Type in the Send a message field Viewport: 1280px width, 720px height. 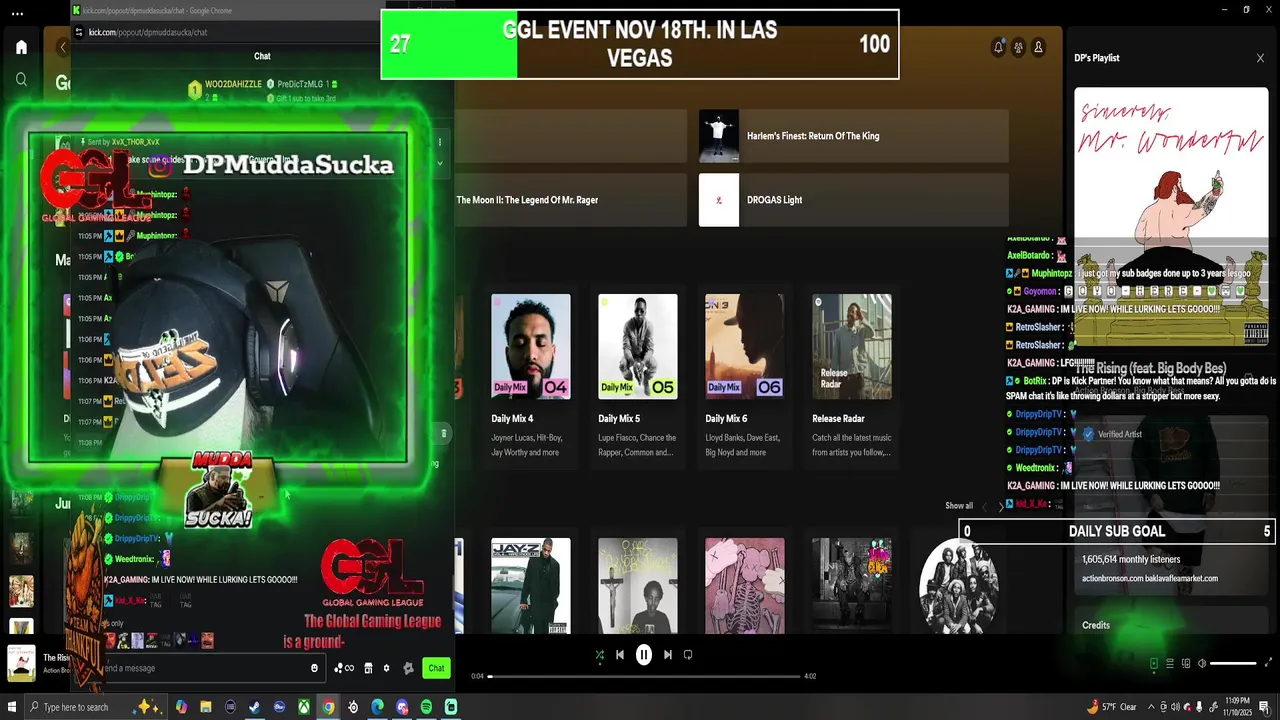[x=200, y=668]
